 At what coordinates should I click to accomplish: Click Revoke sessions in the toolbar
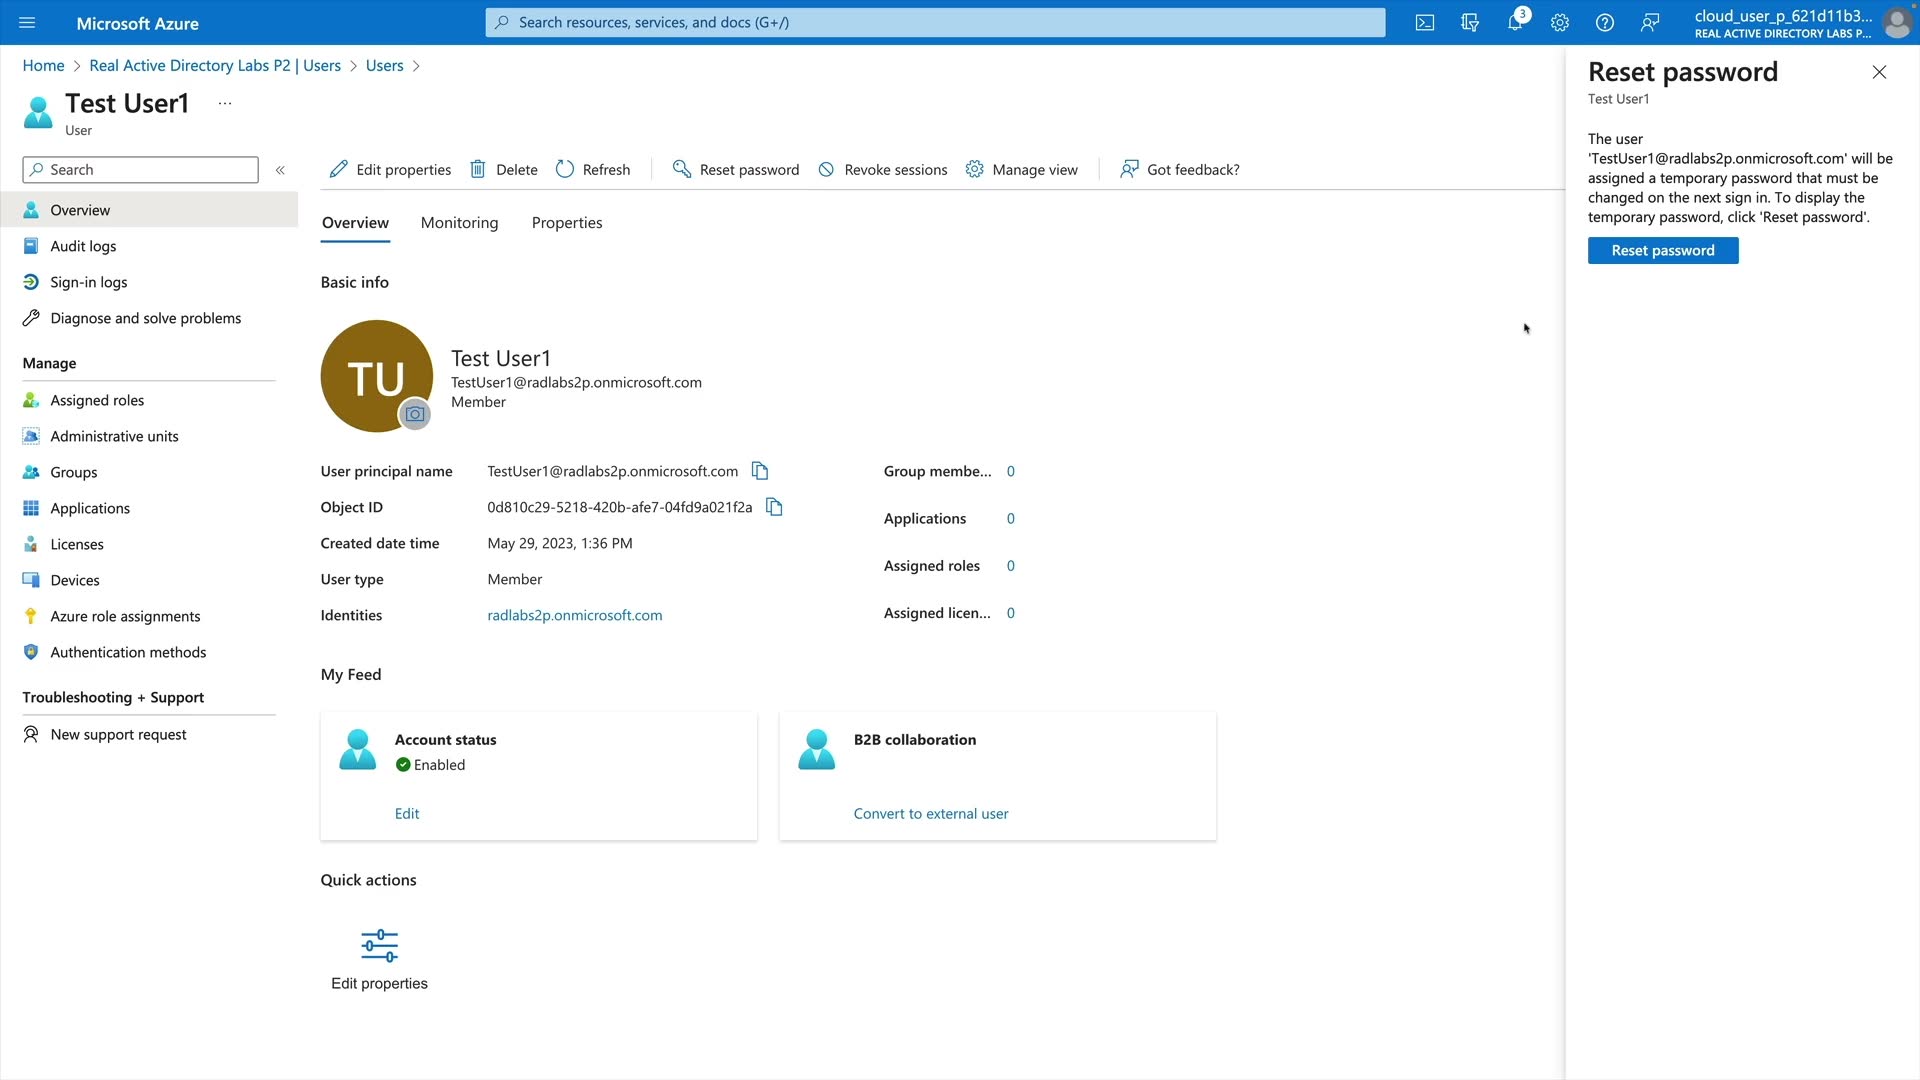[x=883, y=170]
